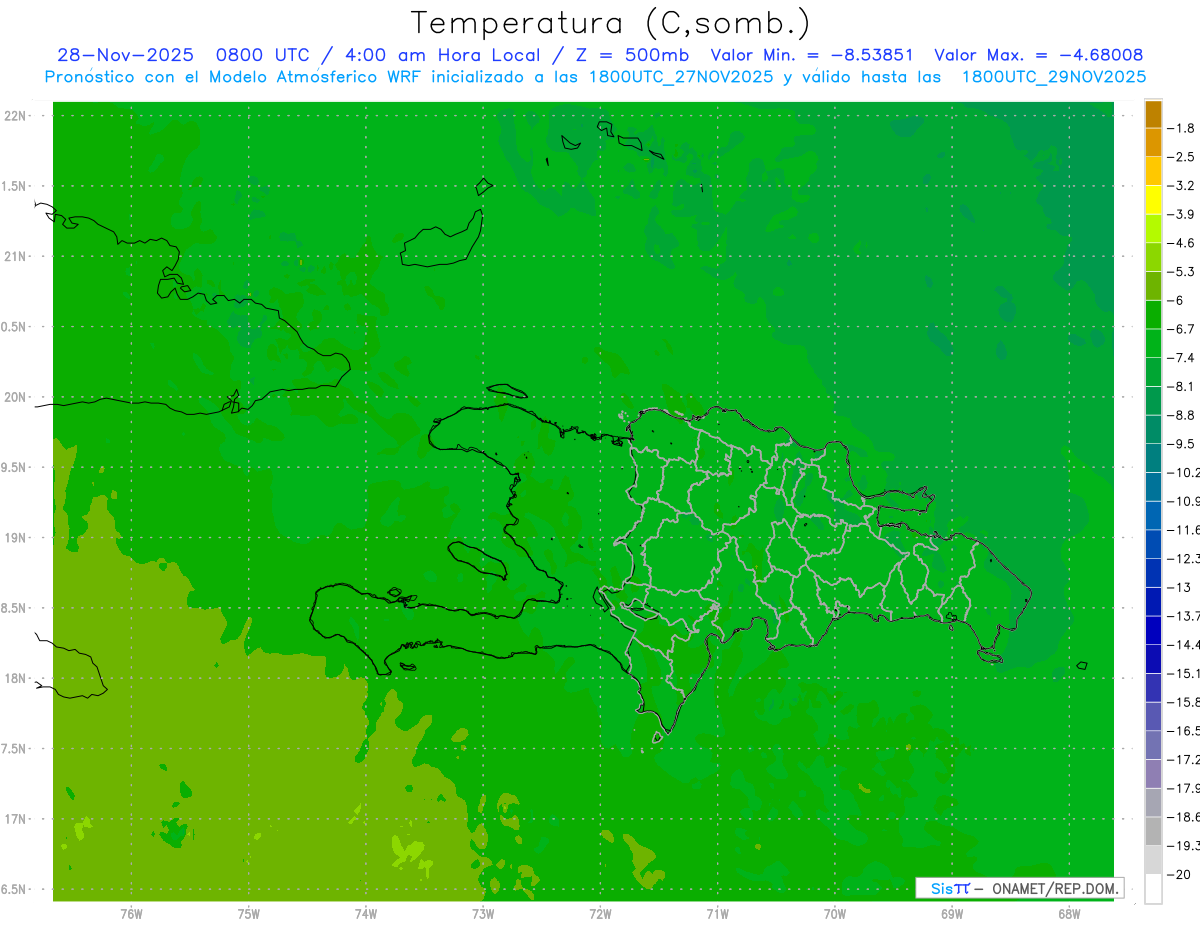The image size is (1200, 927).
Task: Click the '-5.3' colorbar label
Action: [1182, 272]
